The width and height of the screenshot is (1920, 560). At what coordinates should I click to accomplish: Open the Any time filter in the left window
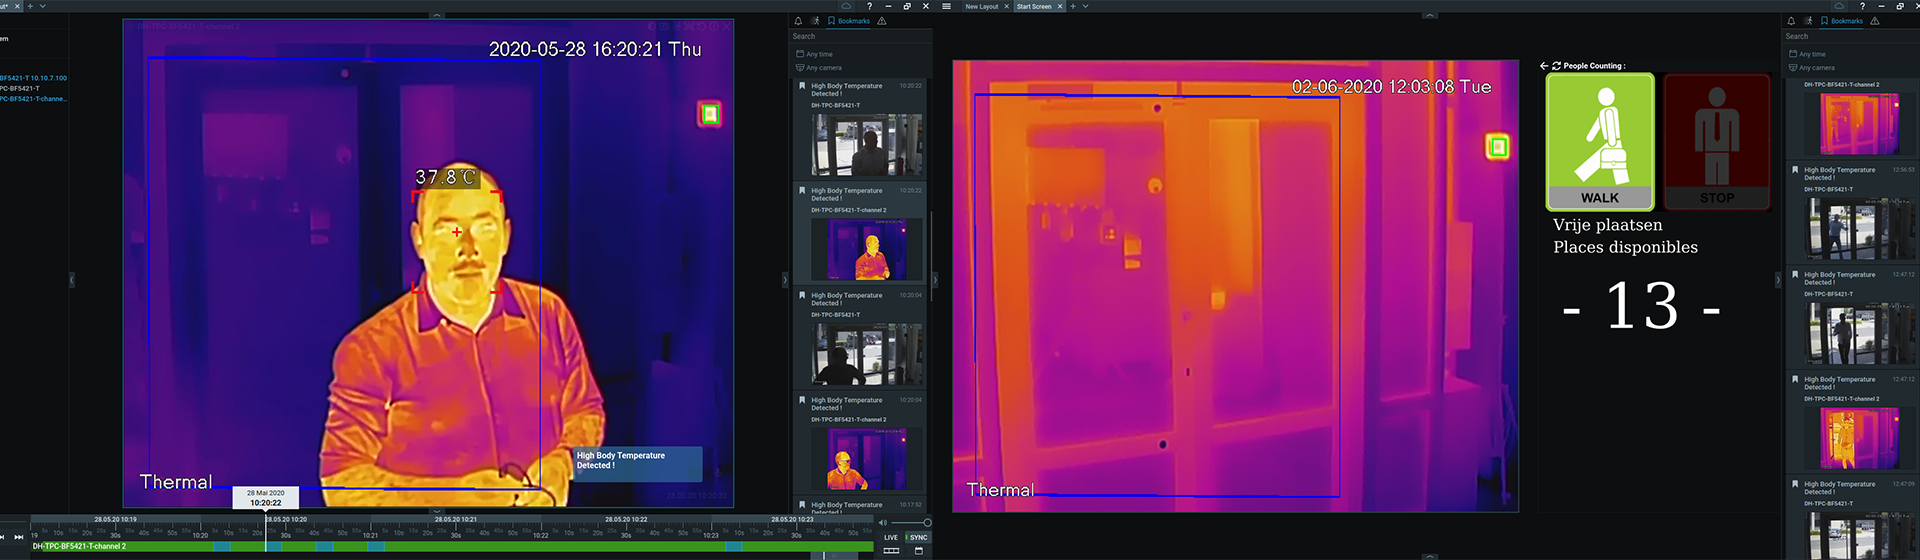coord(815,54)
